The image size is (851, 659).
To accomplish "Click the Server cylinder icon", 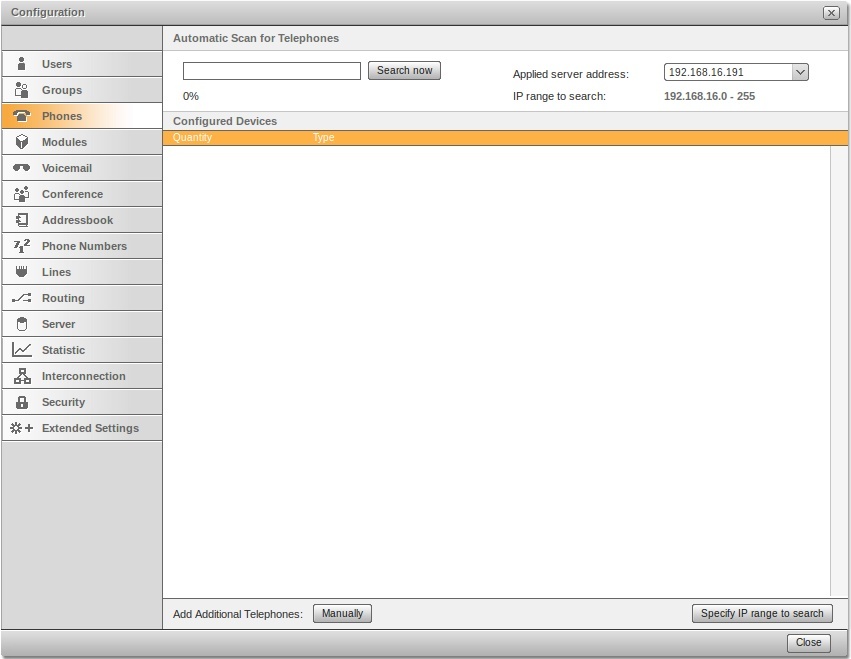I will 22,324.
